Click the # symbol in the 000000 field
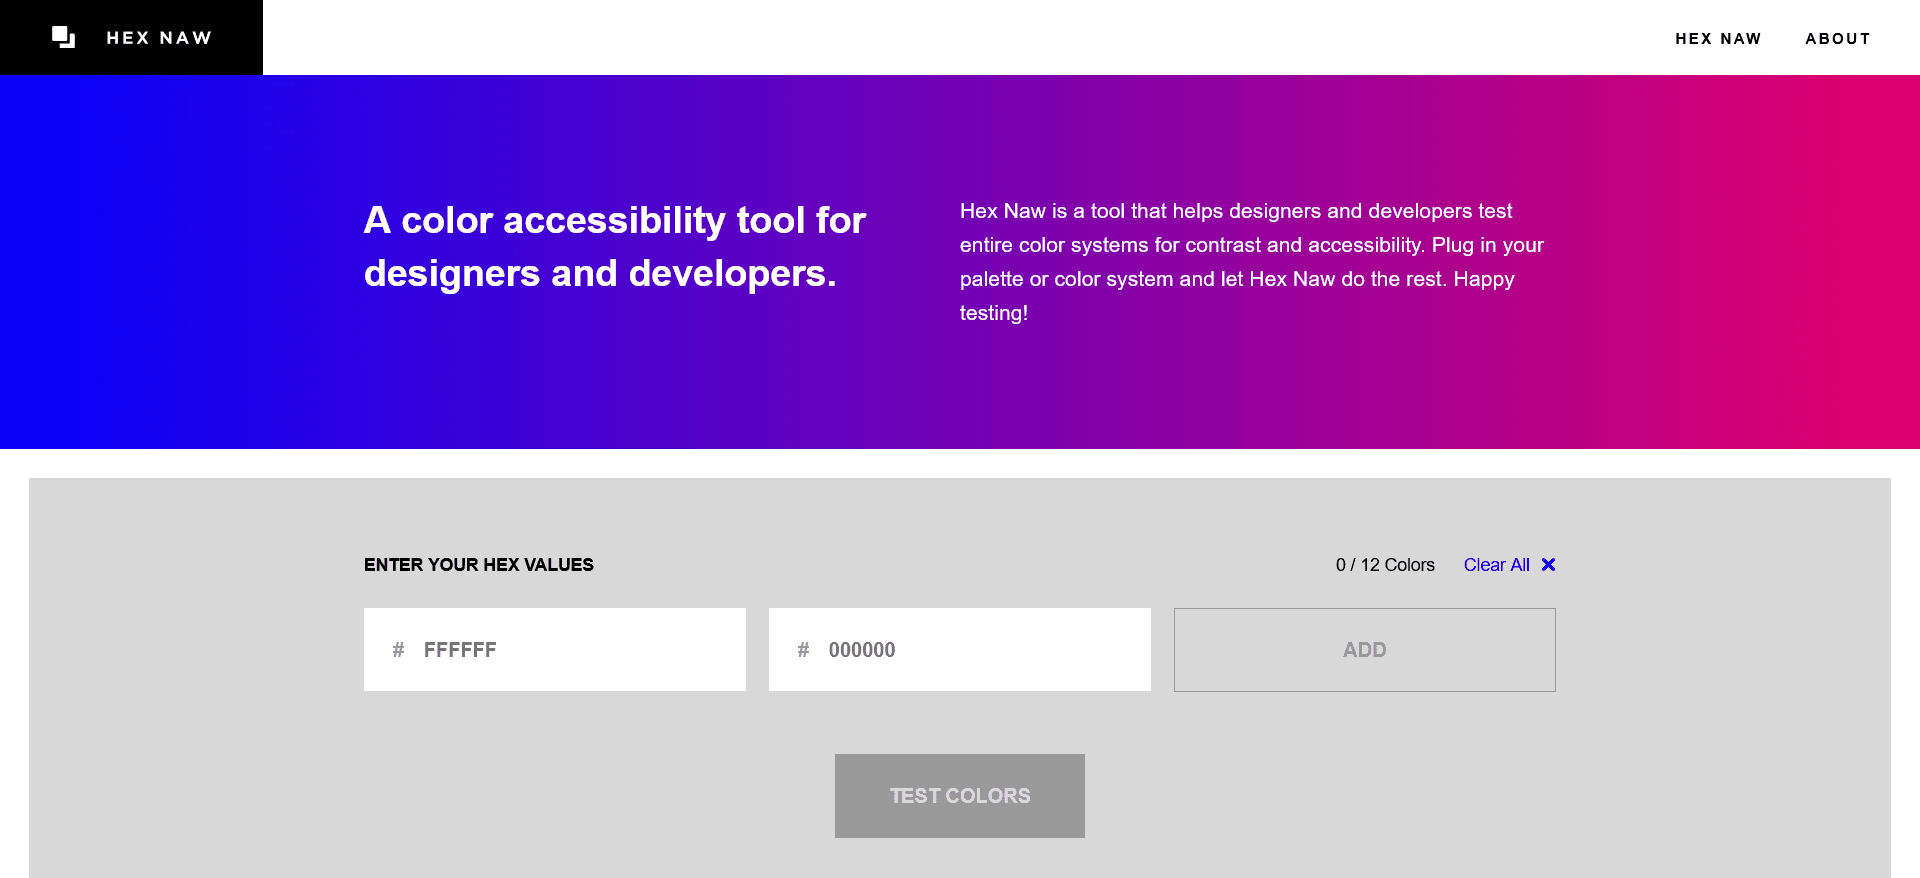Image resolution: width=1920 pixels, height=878 pixels. [803, 650]
